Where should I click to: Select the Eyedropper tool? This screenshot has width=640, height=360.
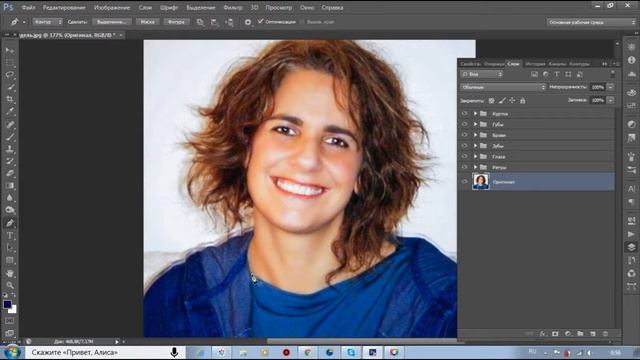[x=10, y=111]
